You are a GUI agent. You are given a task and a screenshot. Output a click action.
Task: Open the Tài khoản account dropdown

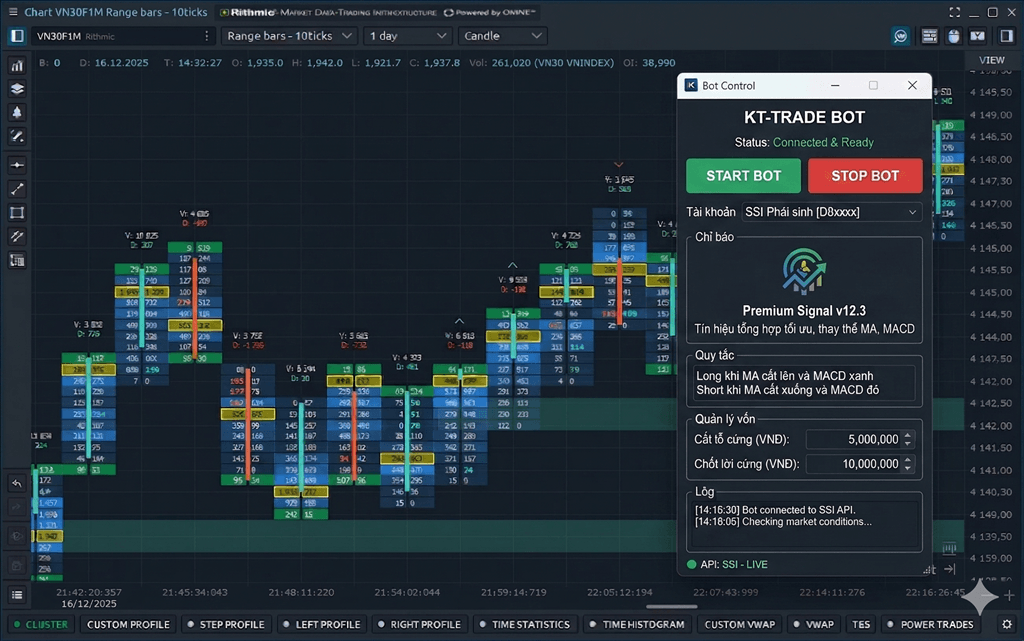point(830,212)
